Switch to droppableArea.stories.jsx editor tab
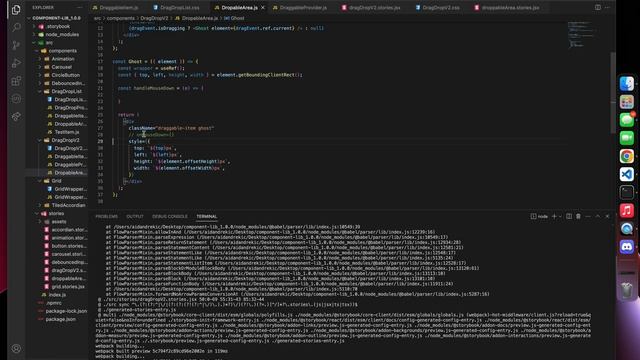The height and width of the screenshot is (360, 640). (510, 7)
